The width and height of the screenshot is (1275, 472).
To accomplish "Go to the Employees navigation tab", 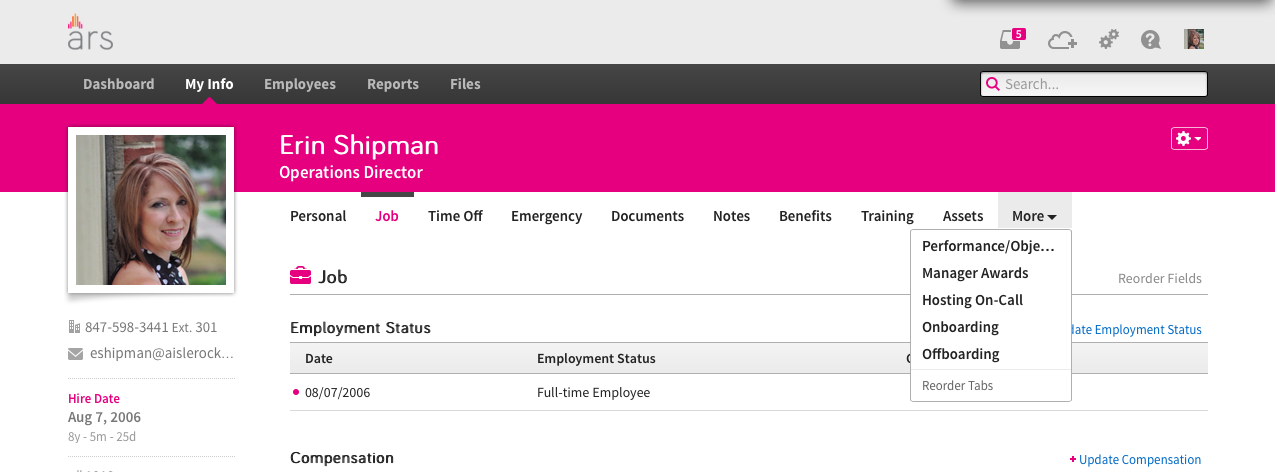I will (x=300, y=84).
